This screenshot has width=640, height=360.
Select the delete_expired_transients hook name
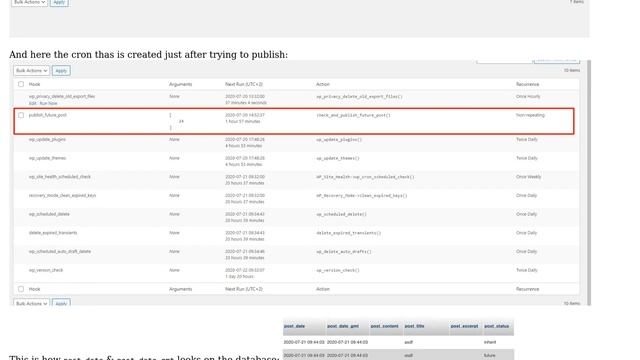click(x=53, y=233)
